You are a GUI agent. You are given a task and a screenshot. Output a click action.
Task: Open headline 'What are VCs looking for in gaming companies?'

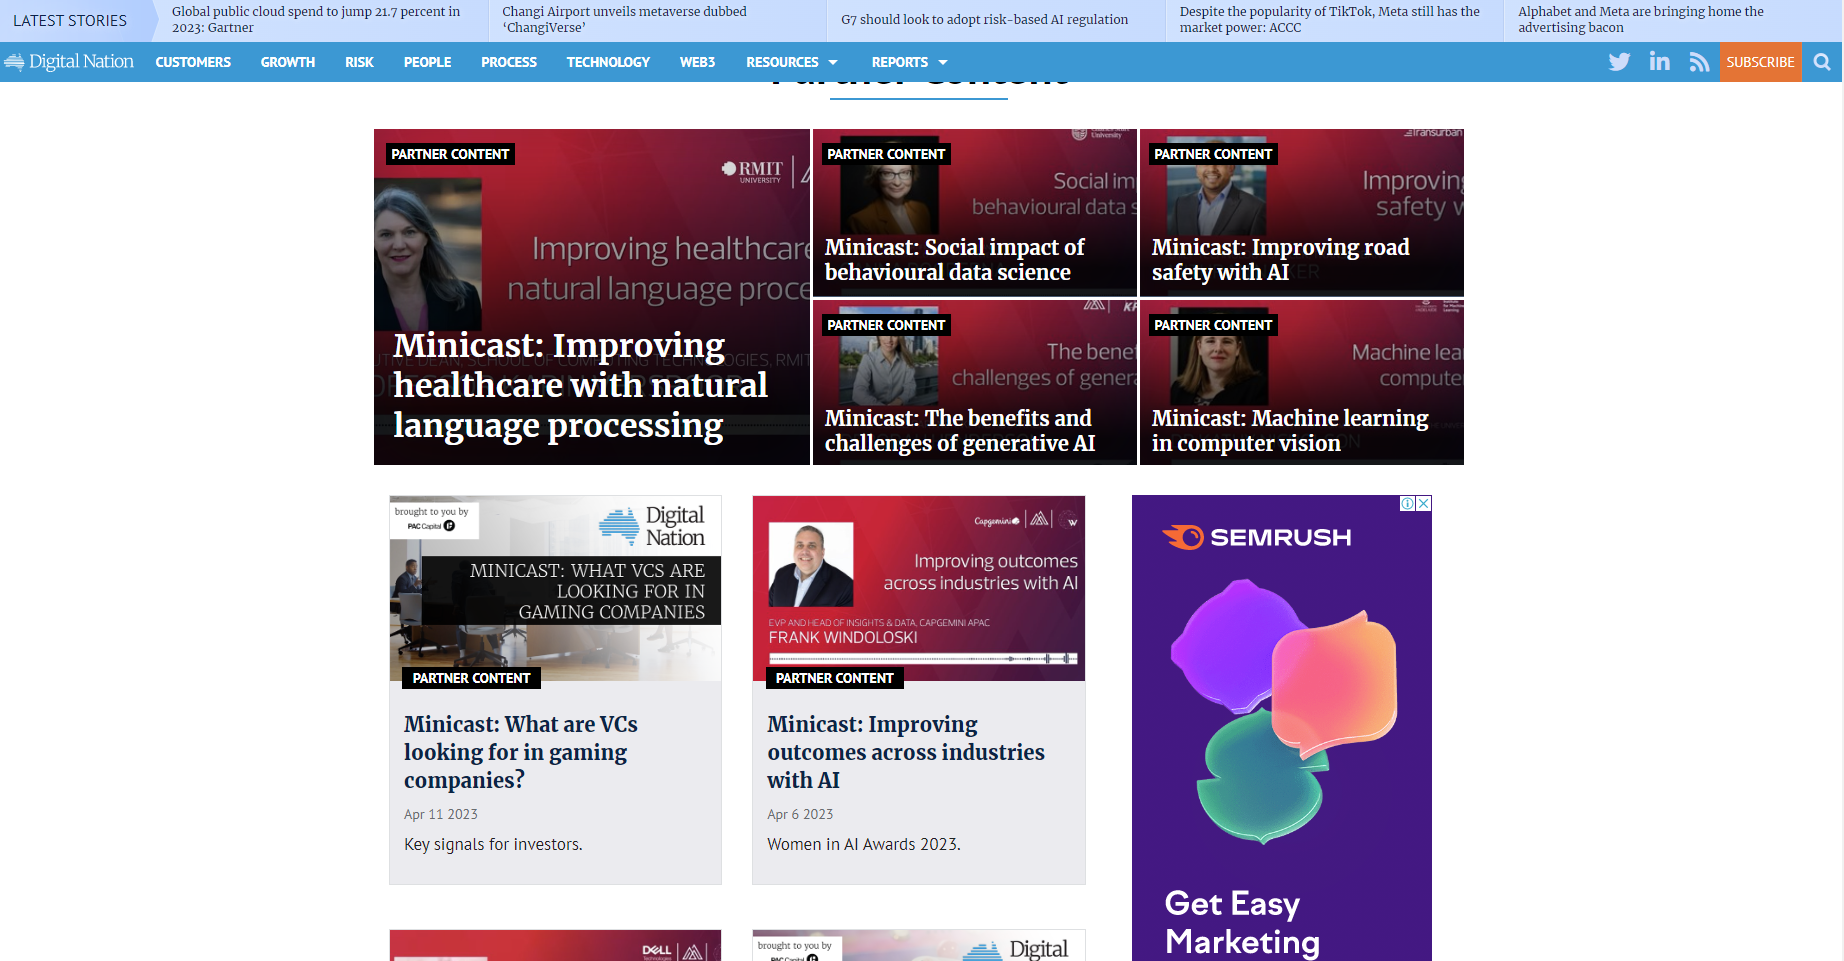[x=521, y=752]
